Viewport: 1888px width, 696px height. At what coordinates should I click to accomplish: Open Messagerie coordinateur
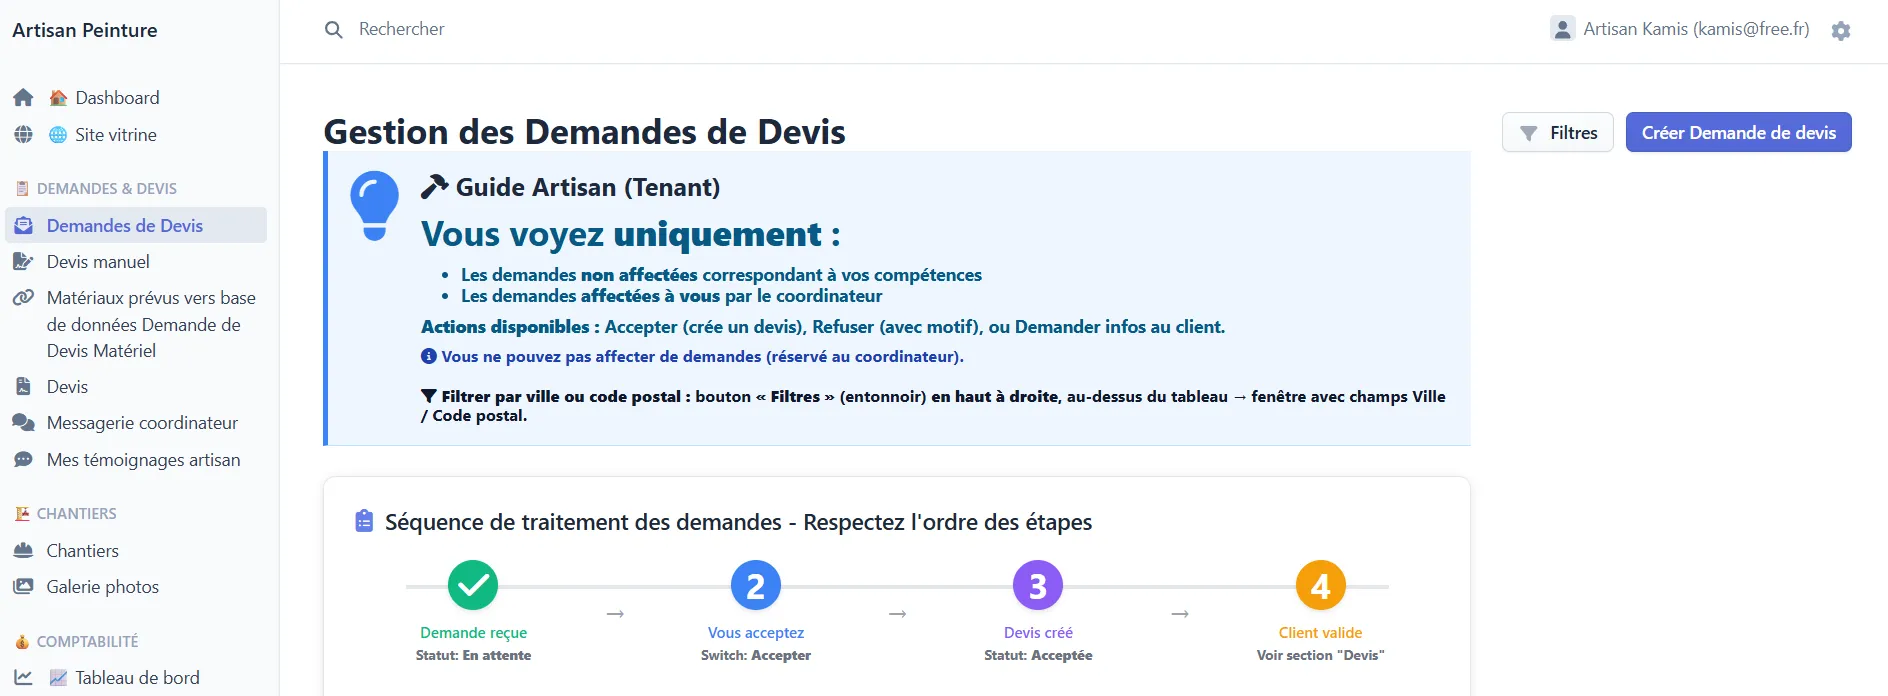(142, 423)
